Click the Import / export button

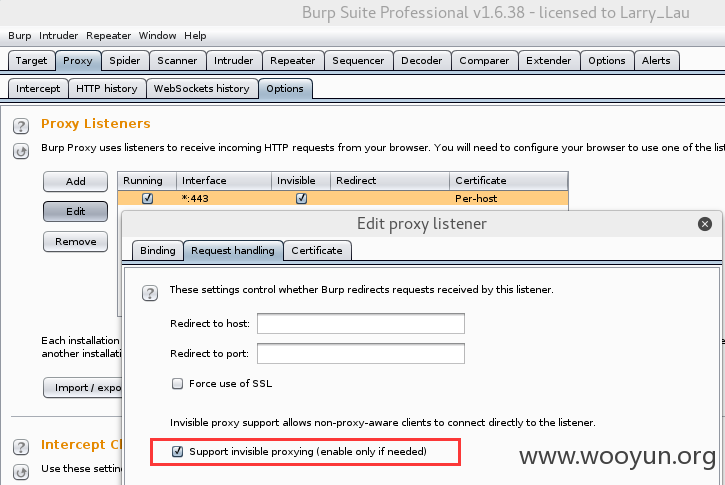click(x=83, y=387)
